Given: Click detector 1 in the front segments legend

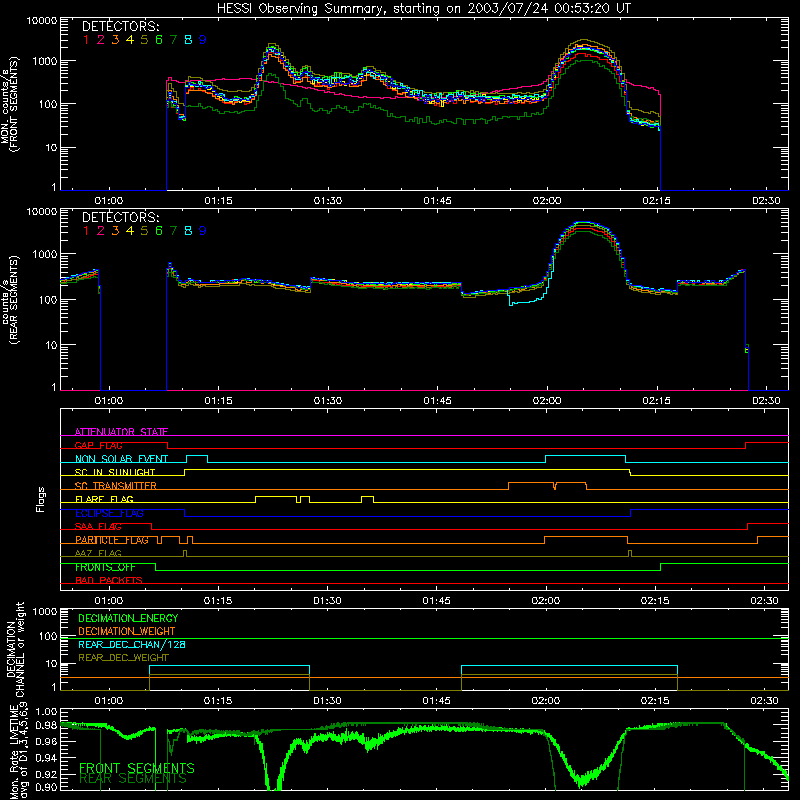Looking at the screenshot, I should [86, 40].
